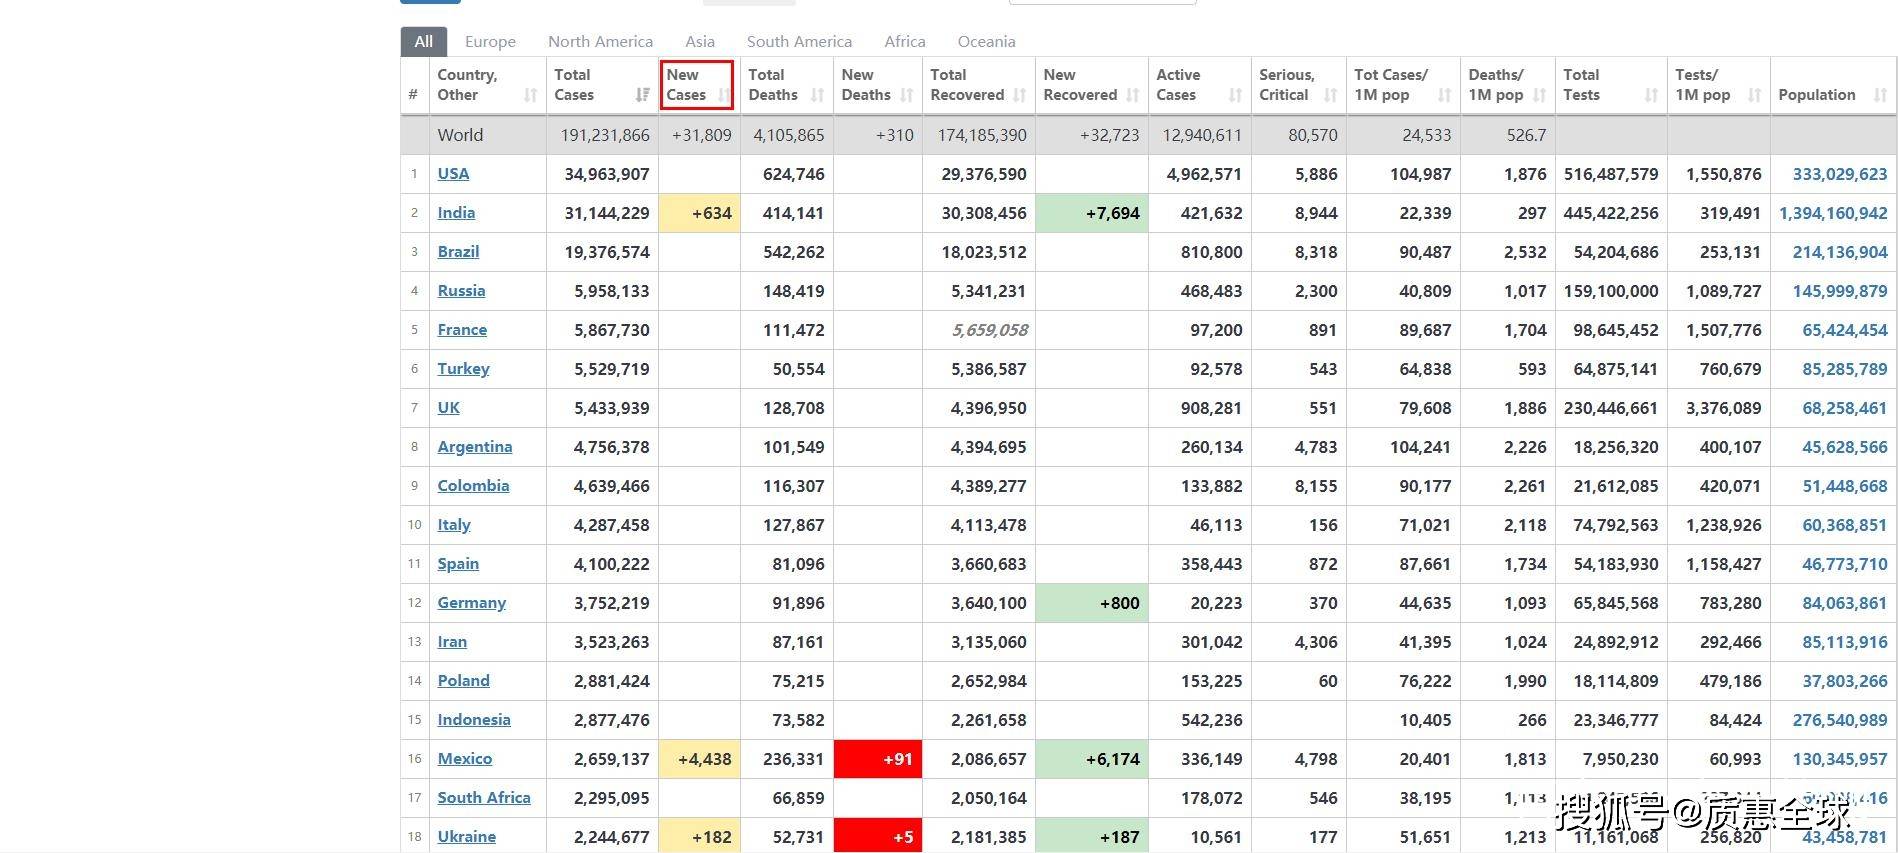Click sort arrows in New Cases header

(x=723, y=95)
